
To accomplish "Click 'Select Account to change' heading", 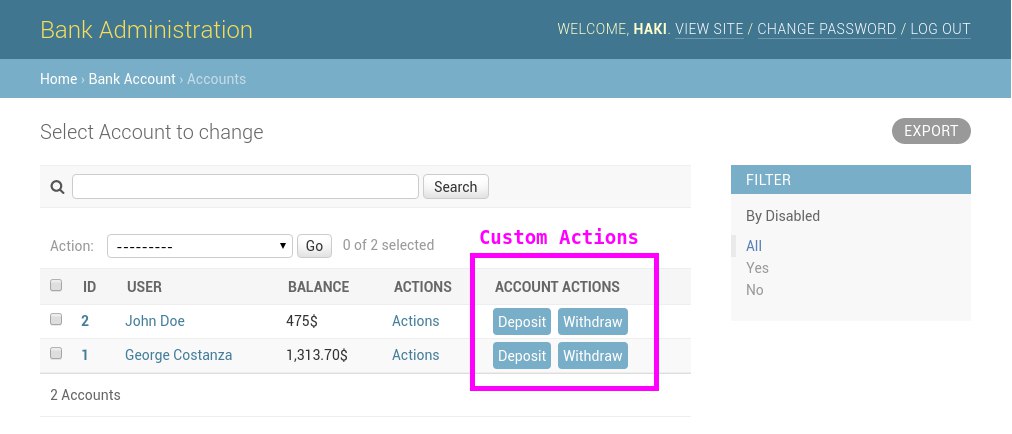I will (x=152, y=132).
